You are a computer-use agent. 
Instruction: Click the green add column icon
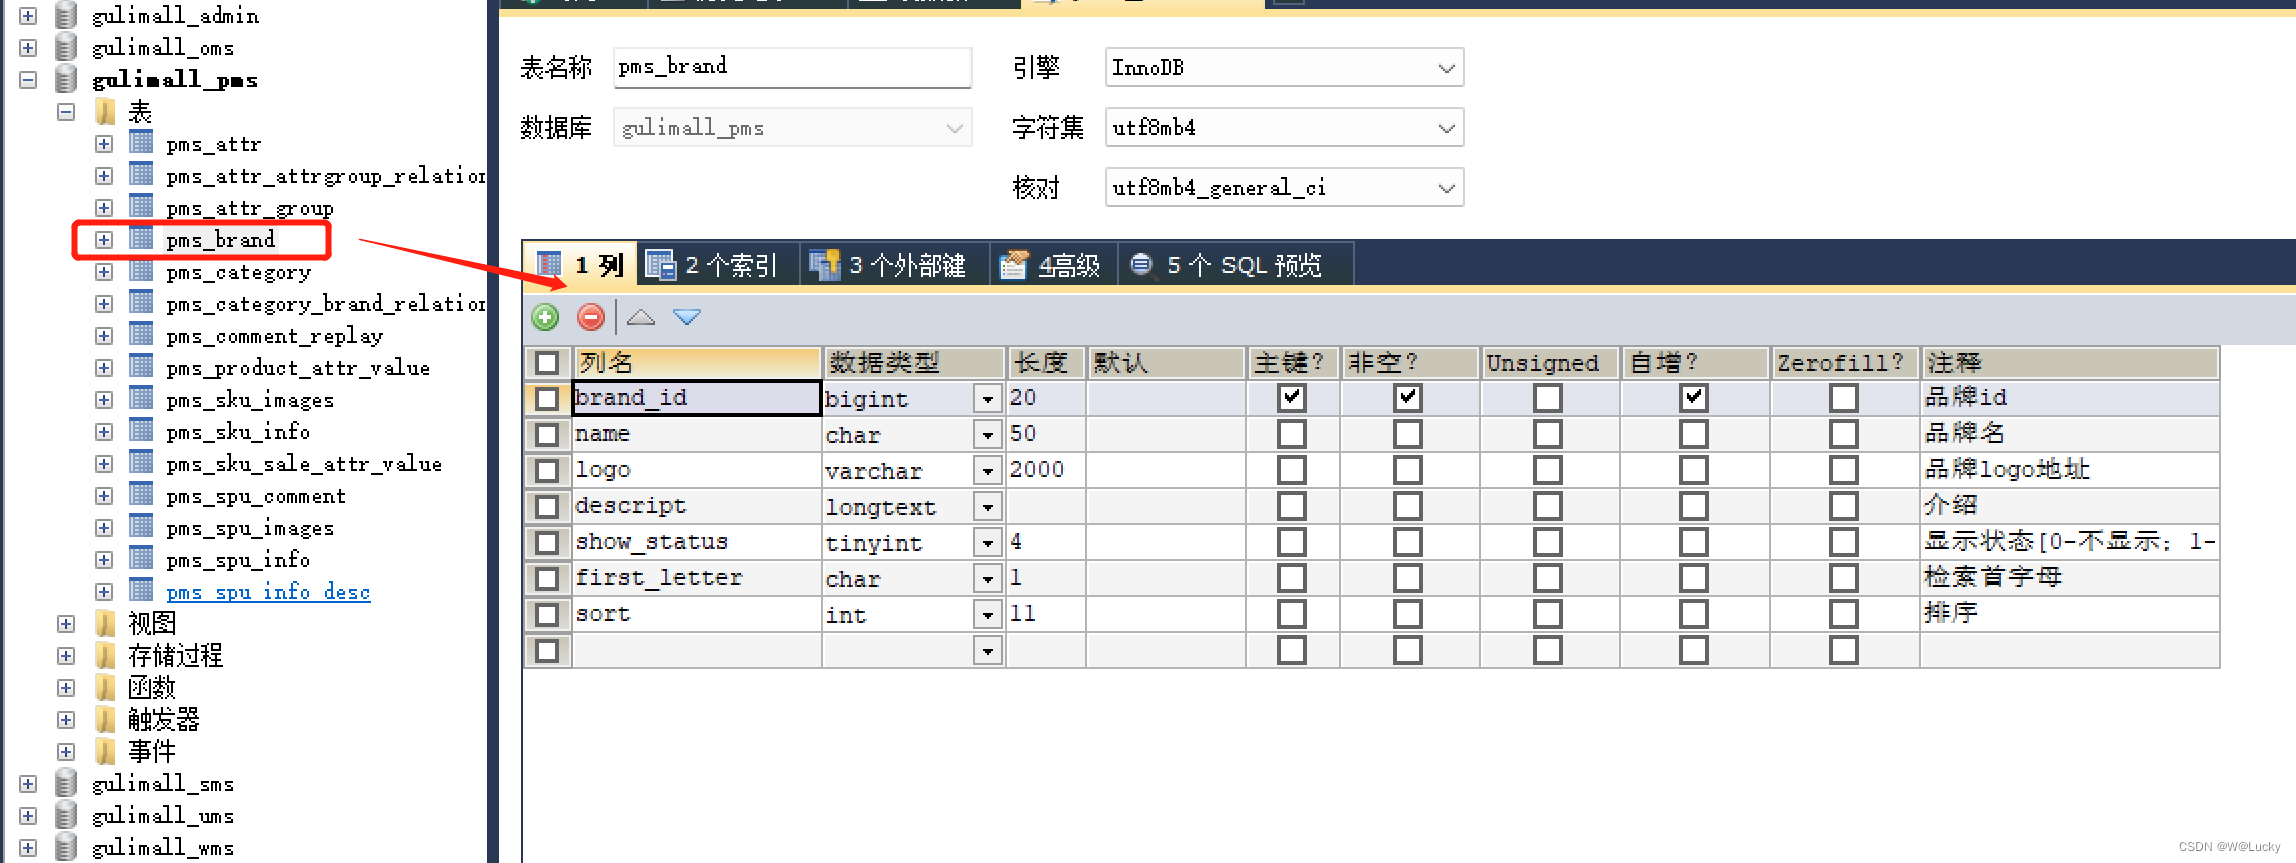click(545, 318)
